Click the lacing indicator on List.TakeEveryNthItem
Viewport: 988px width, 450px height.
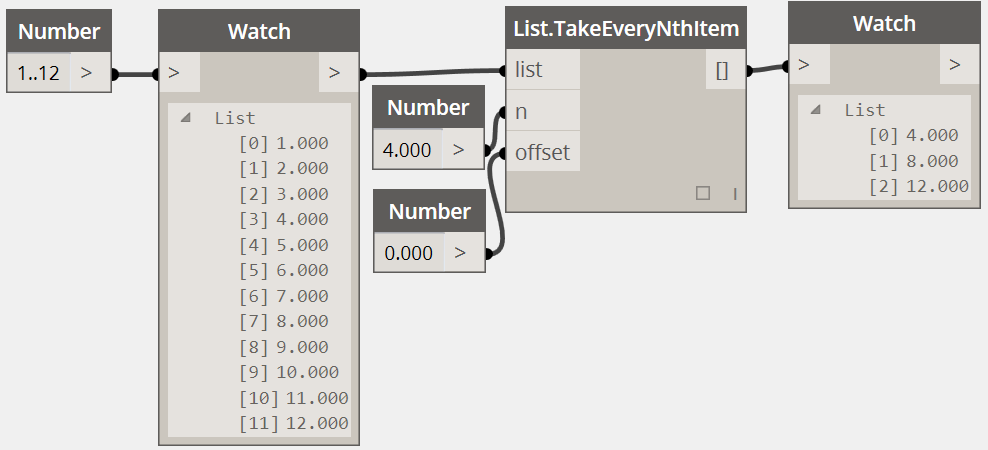(x=735, y=194)
